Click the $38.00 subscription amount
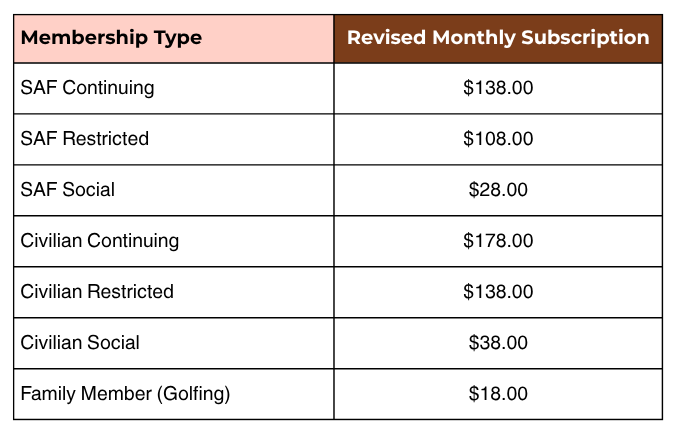Viewport: 675px width, 434px height. pyautogui.click(x=498, y=342)
